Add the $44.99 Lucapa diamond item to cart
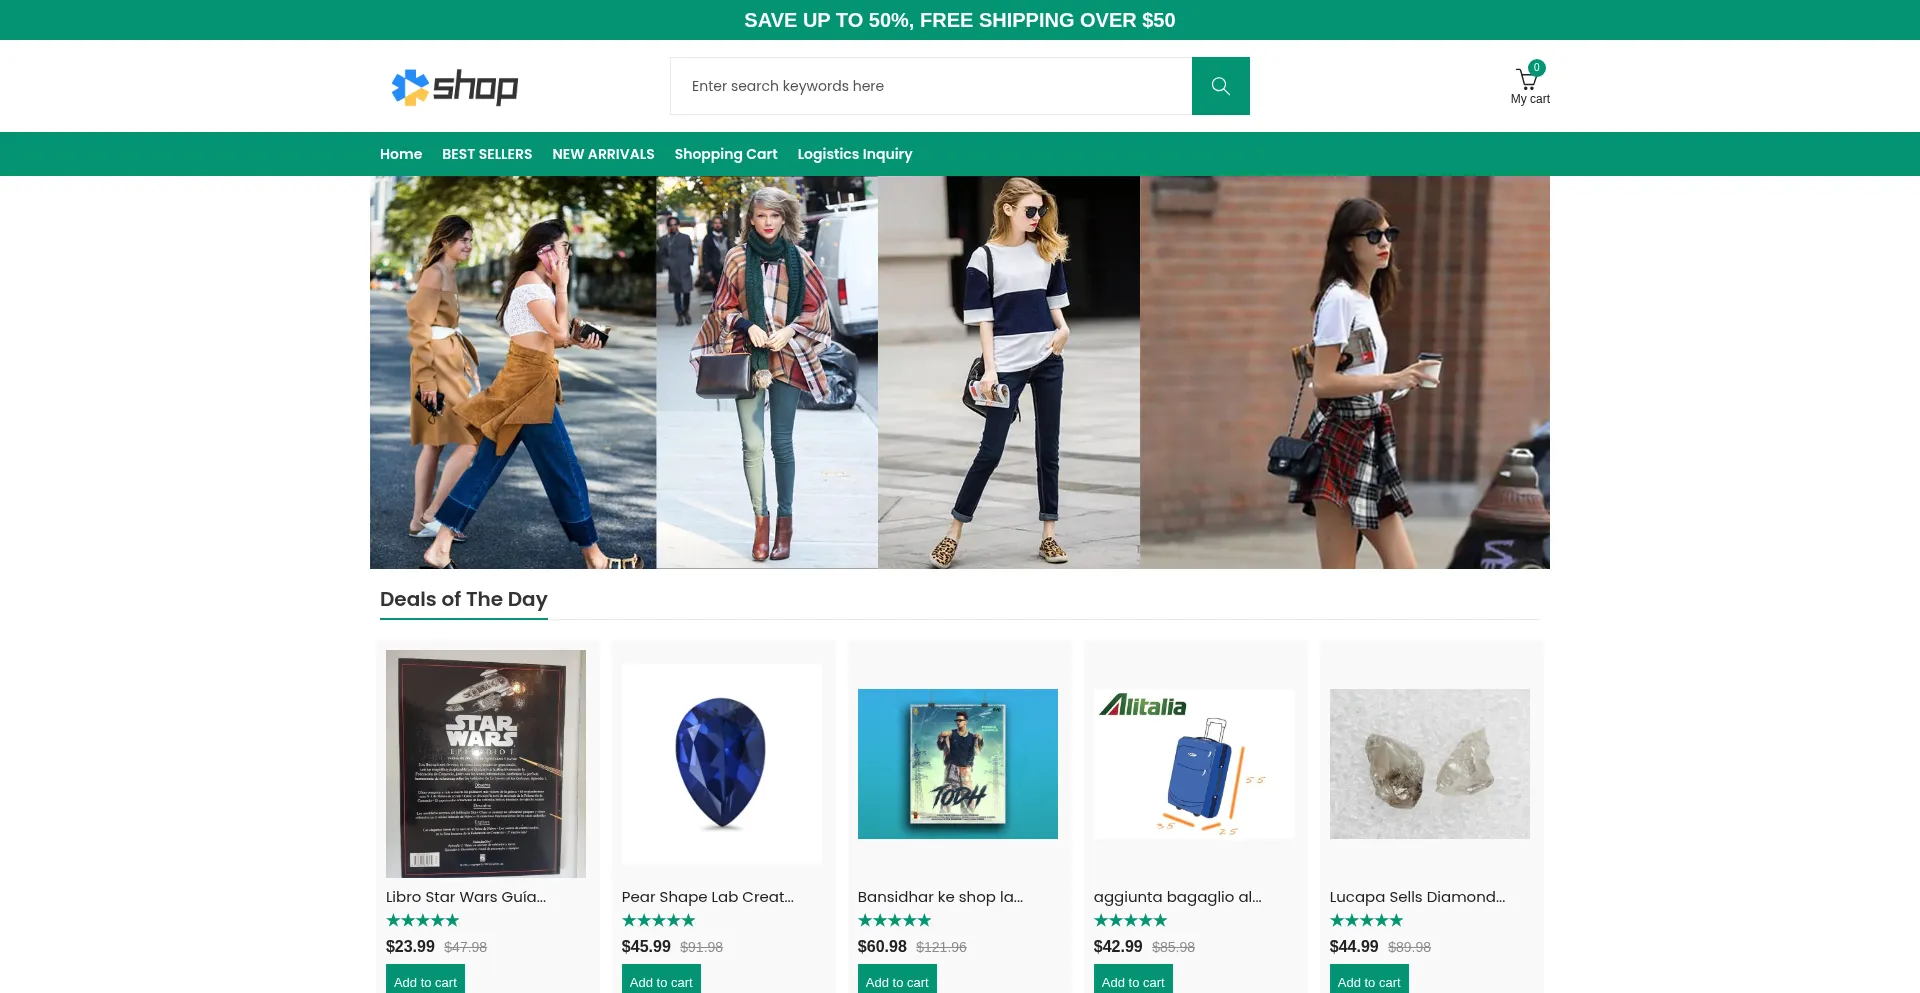1920x993 pixels. click(x=1368, y=981)
